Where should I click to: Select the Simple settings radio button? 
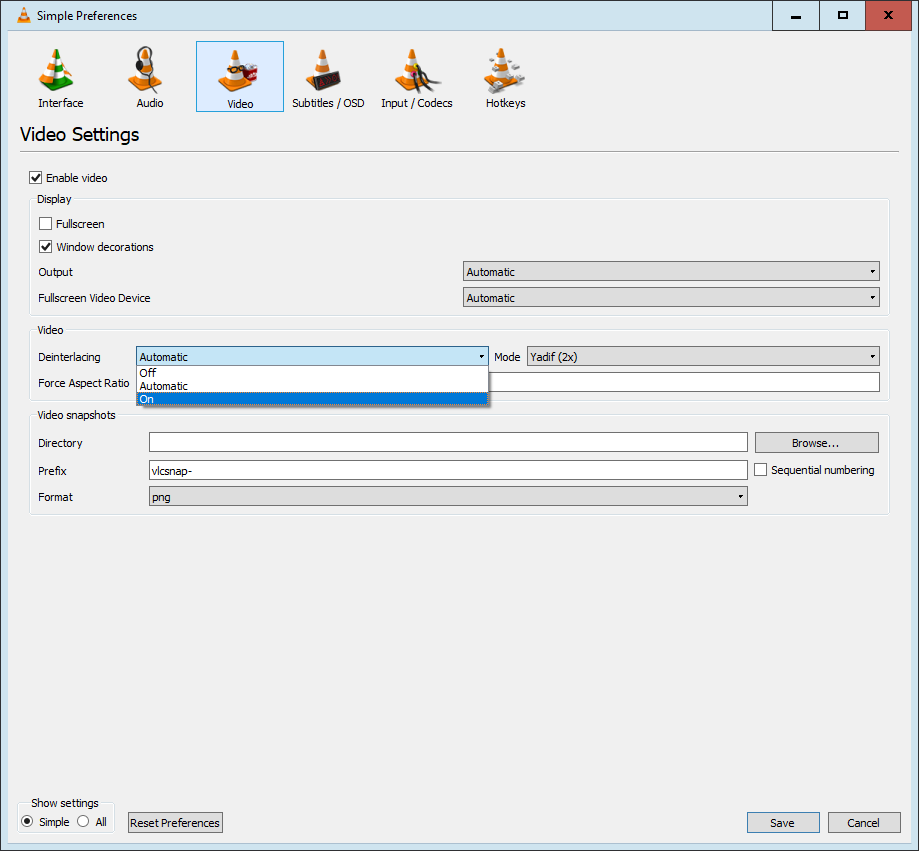pos(27,822)
